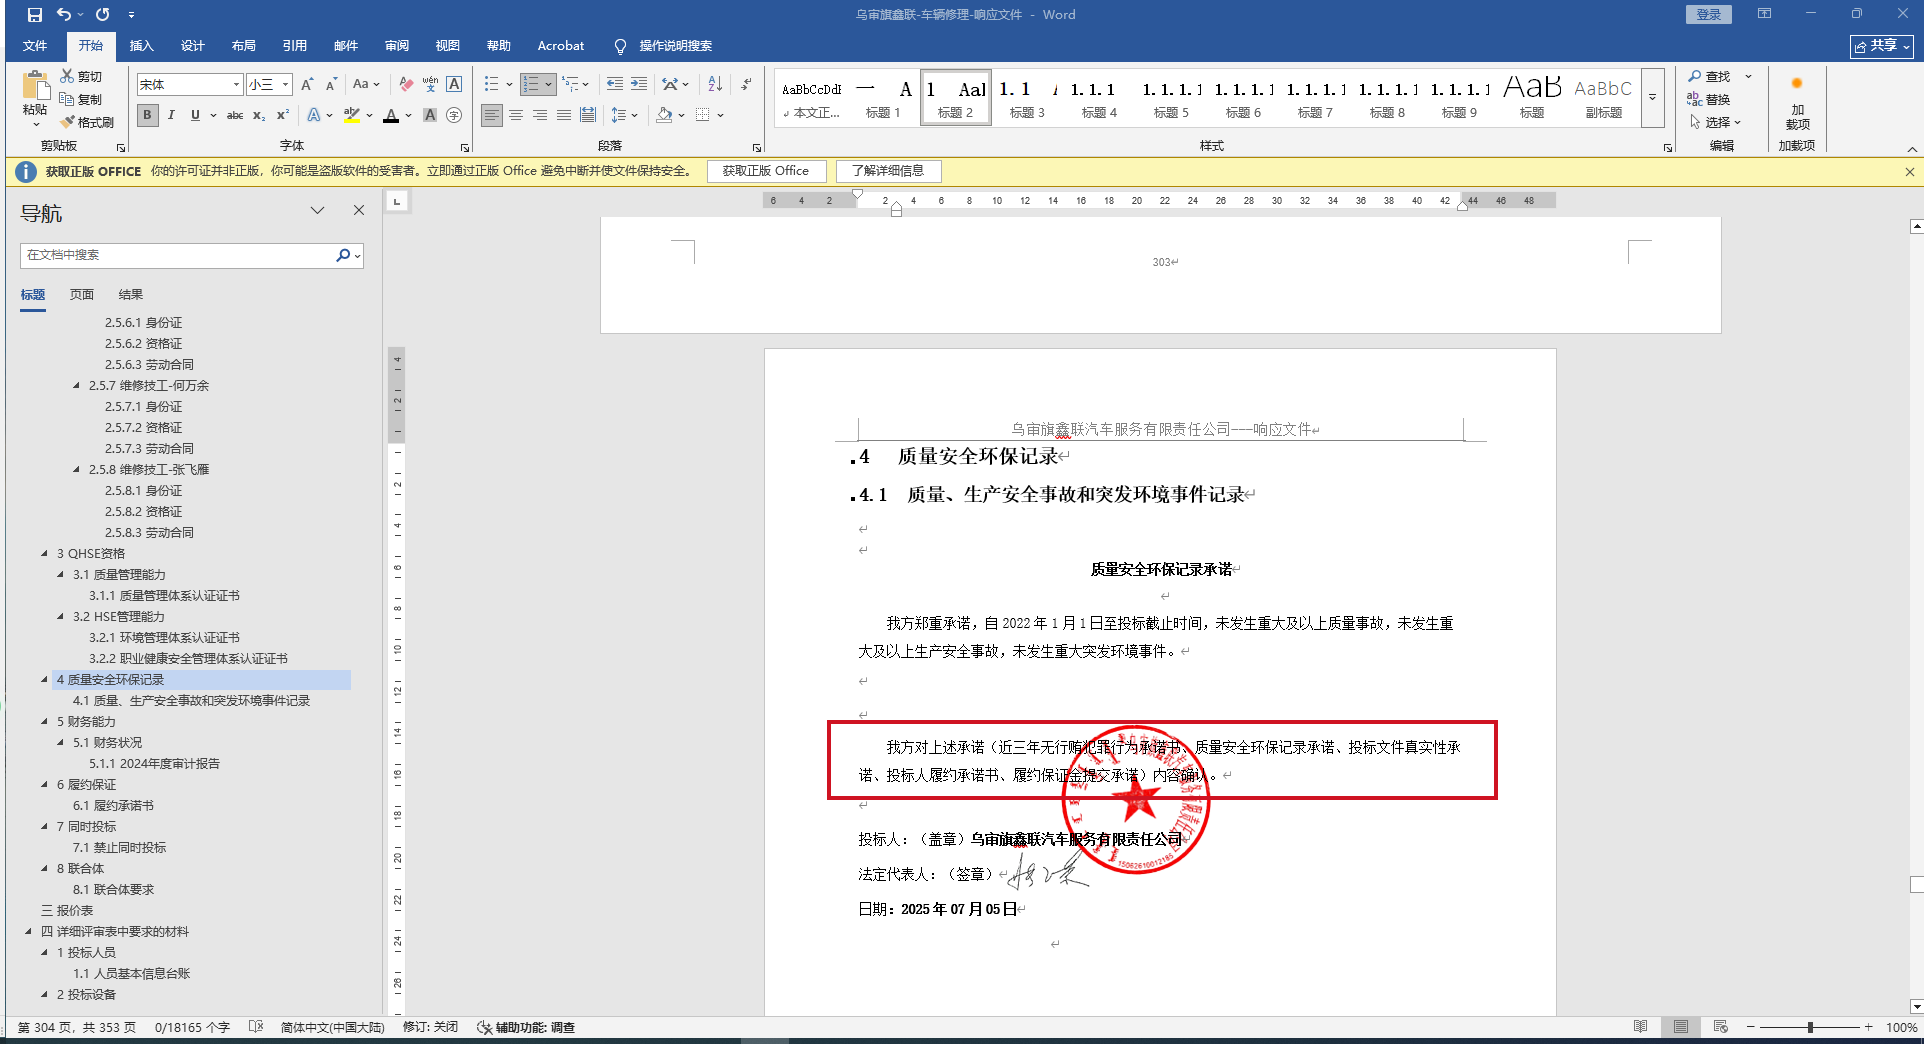1924x1044 pixels.
Task: Click the search magnifier in navigation pane
Action: [x=343, y=255]
